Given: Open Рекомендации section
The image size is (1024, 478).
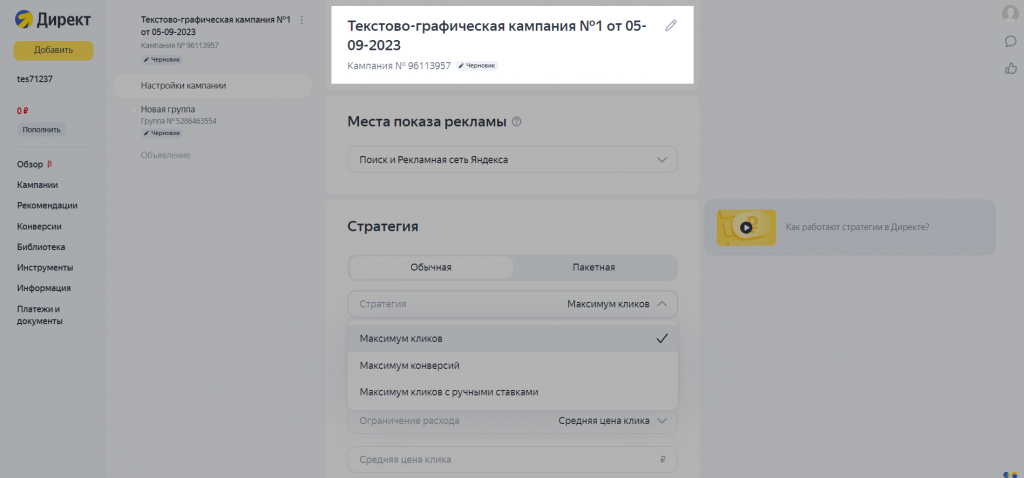Looking at the screenshot, I should tap(47, 205).
